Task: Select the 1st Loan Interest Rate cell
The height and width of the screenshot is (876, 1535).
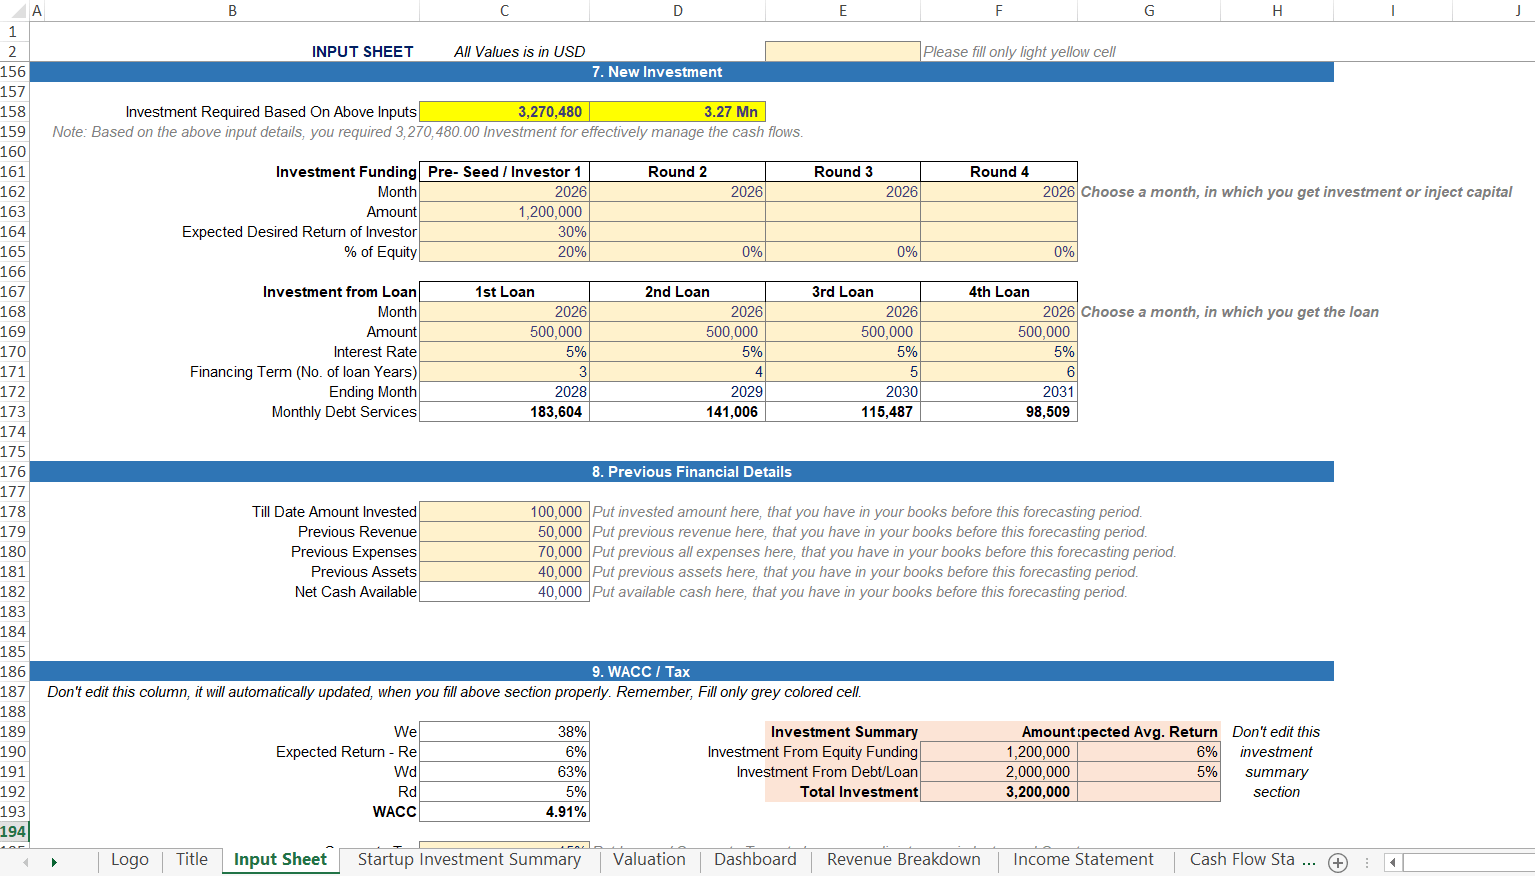Action: point(504,352)
